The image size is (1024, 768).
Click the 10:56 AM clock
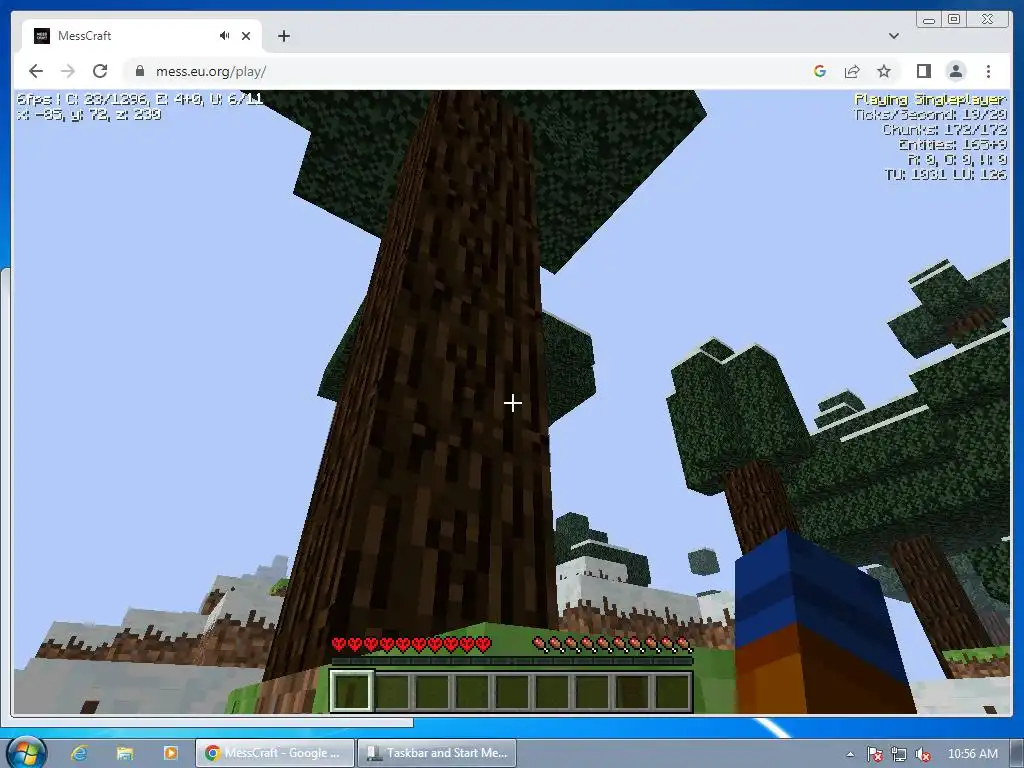pyautogui.click(x=972, y=754)
